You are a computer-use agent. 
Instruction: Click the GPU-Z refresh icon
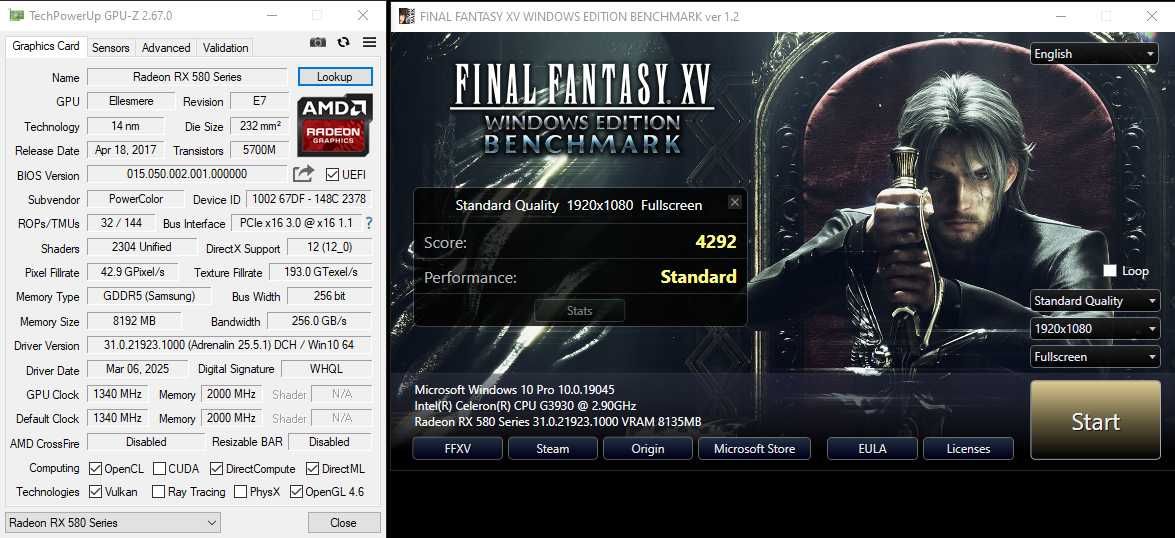point(343,43)
